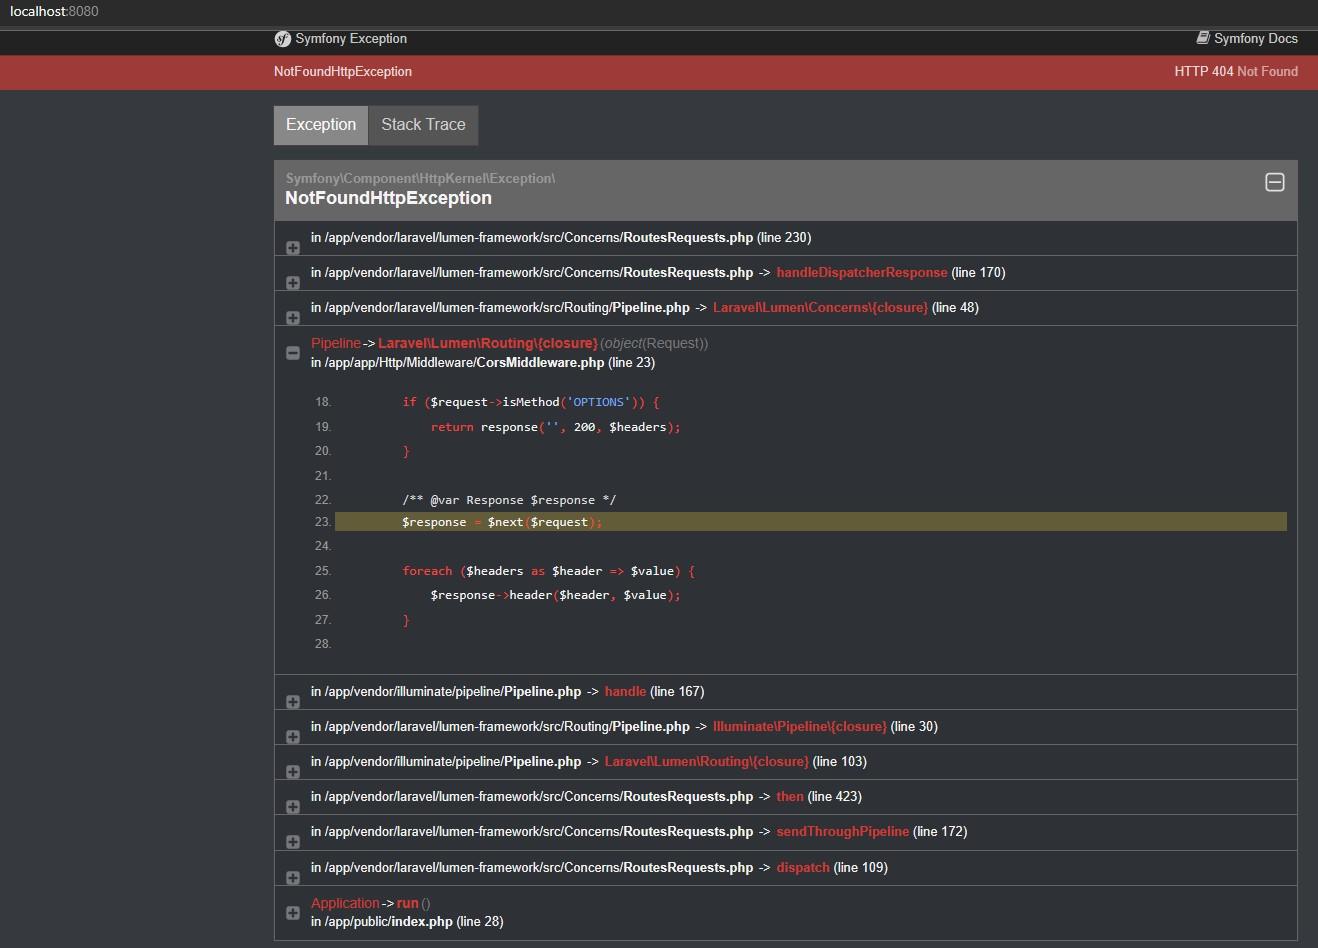Click the localhost:8080 address bar

pos(55,11)
